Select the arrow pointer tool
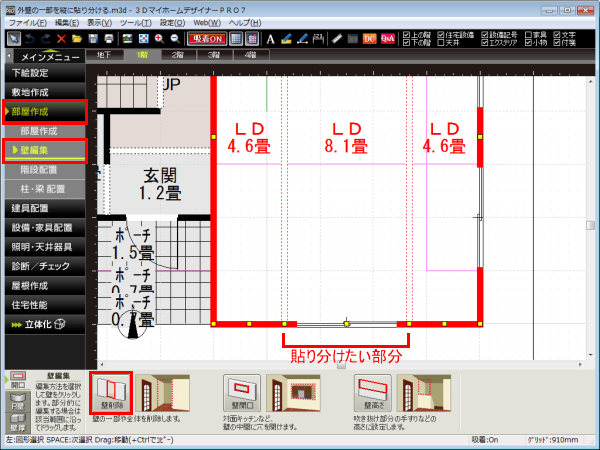 [13, 38]
